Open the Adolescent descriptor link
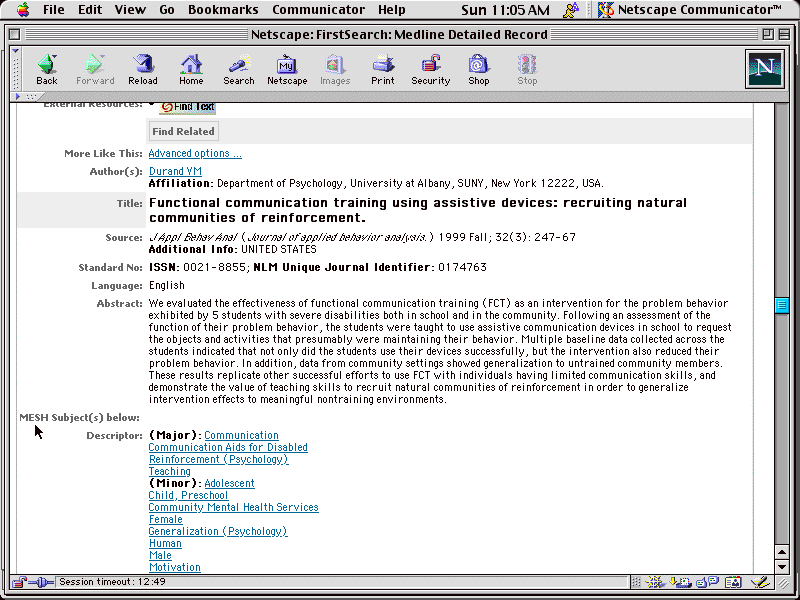 click(x=229, y=483)
